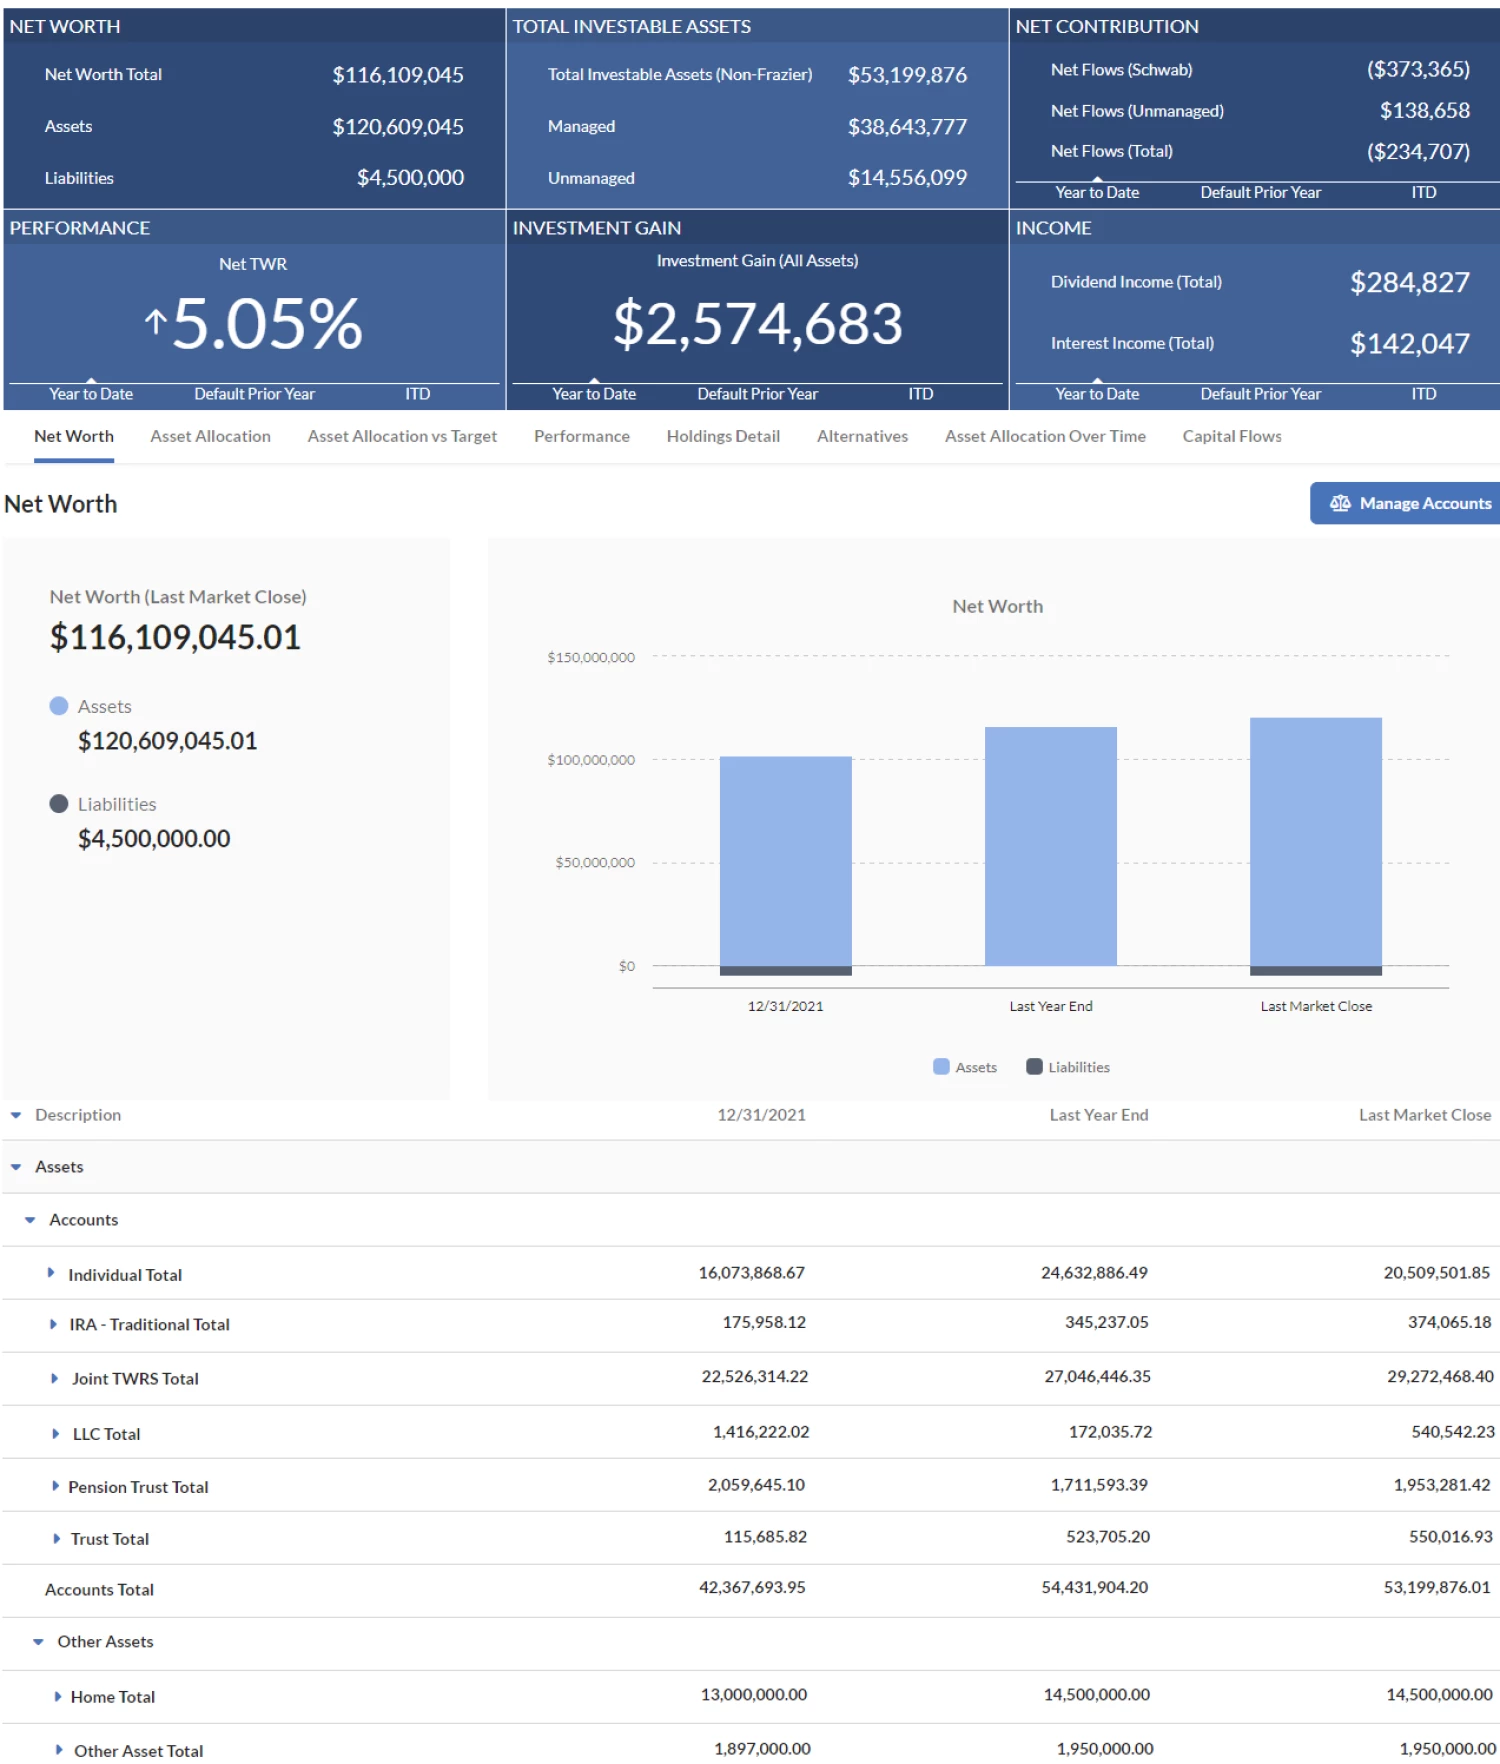Expand the Joint TWRS Total row
This screenshot has width=1500, height=1764.
click(54, 1378)
